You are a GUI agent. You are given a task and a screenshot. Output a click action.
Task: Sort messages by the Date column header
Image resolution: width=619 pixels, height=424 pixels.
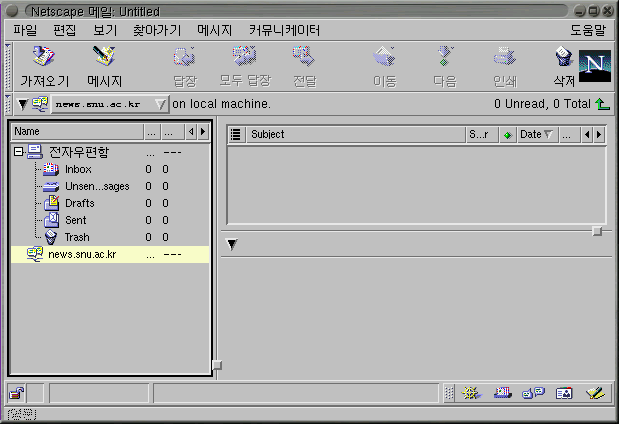click(x=536, y=134)
